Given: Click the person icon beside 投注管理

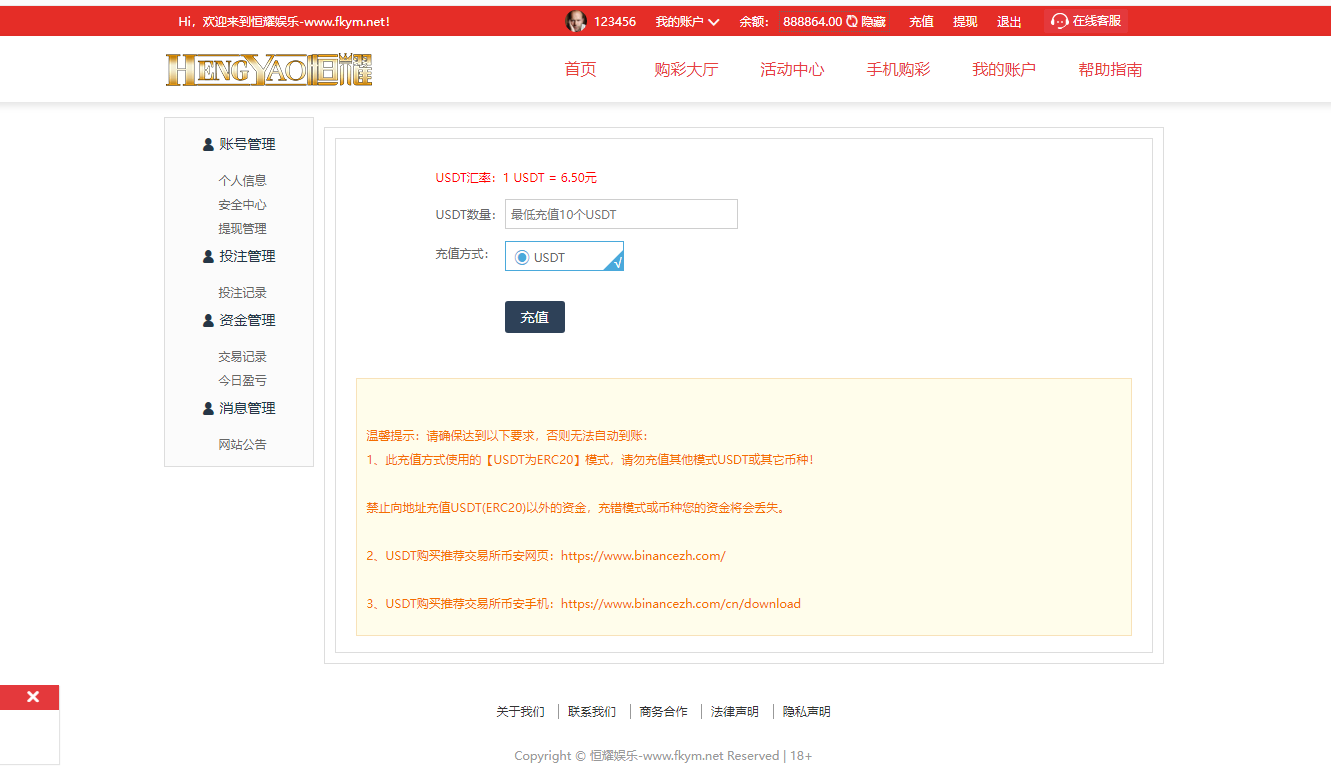Looking at the screenshot, I should pos(207,255).
